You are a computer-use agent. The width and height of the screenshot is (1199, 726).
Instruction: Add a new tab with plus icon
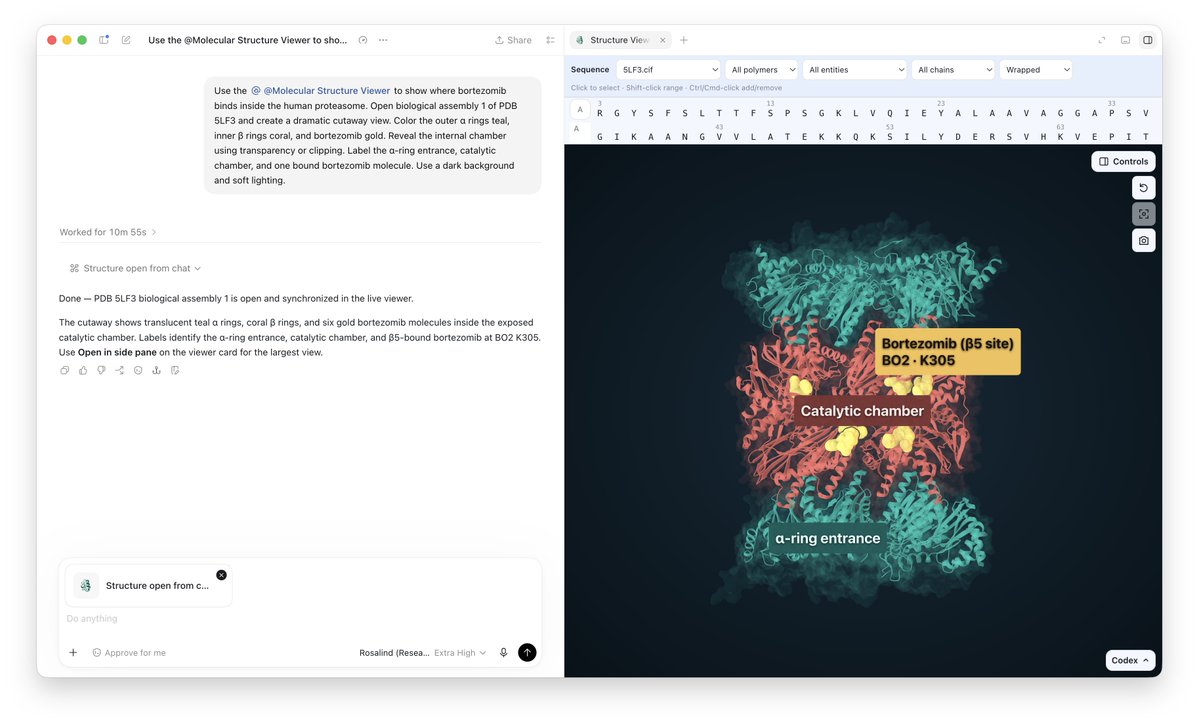tap(684, 40)
